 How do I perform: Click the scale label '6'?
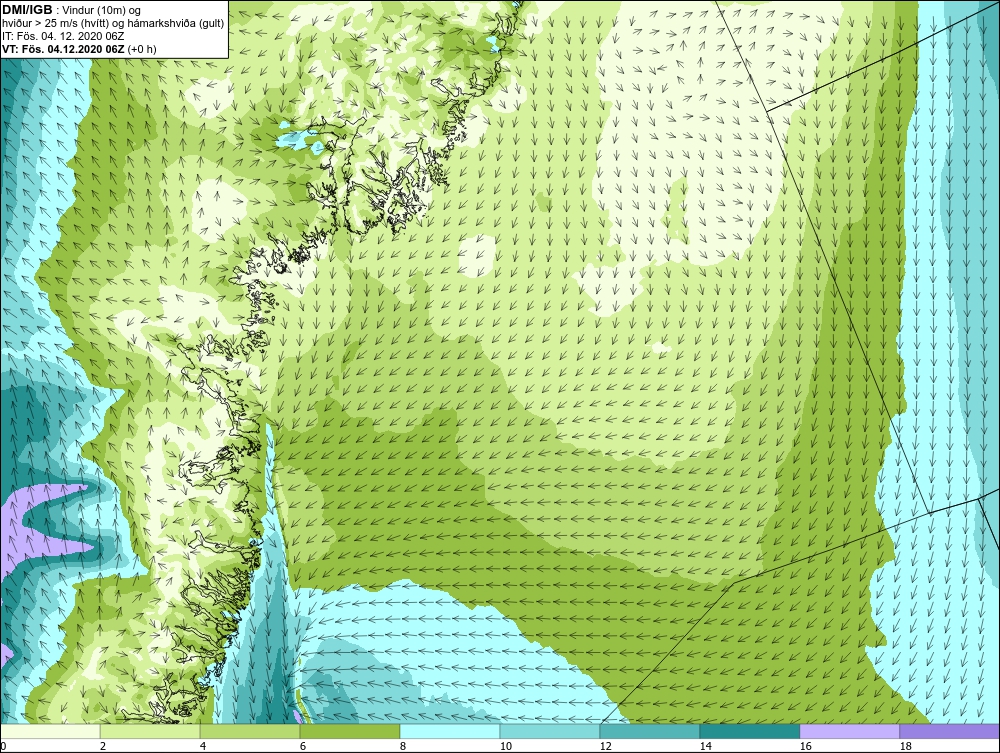303,746
